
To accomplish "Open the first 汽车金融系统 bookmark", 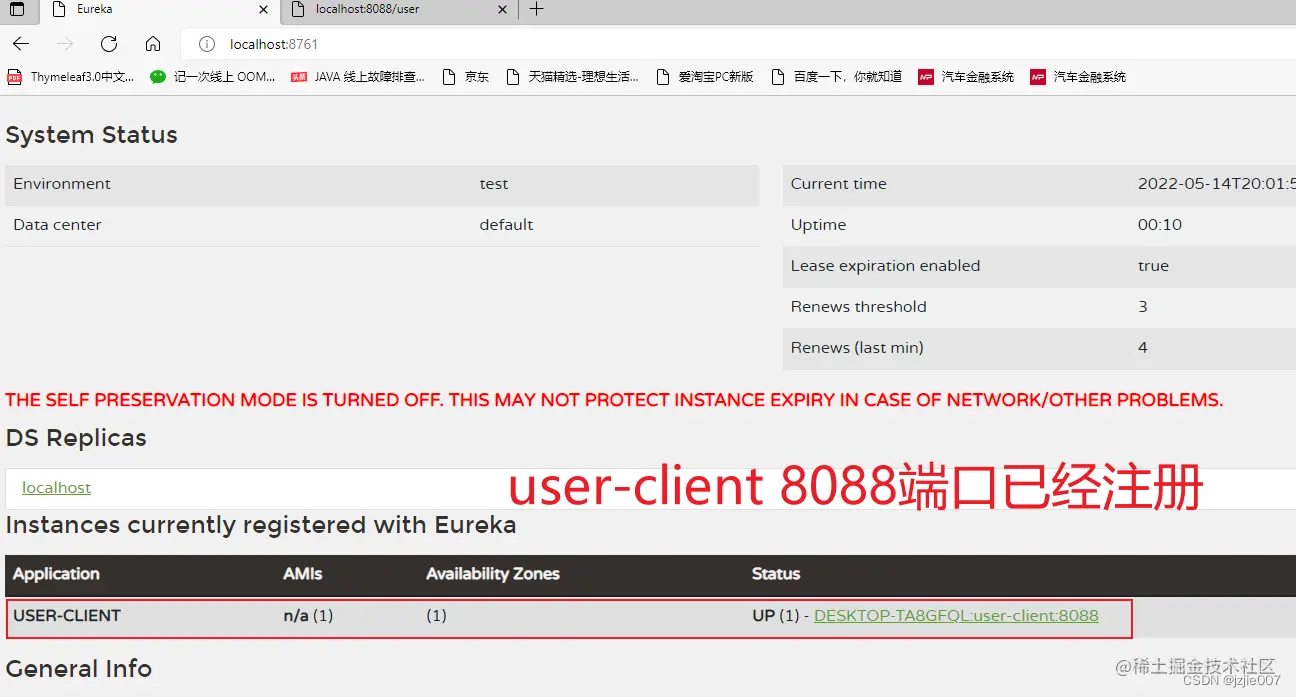I will [966, 77].
